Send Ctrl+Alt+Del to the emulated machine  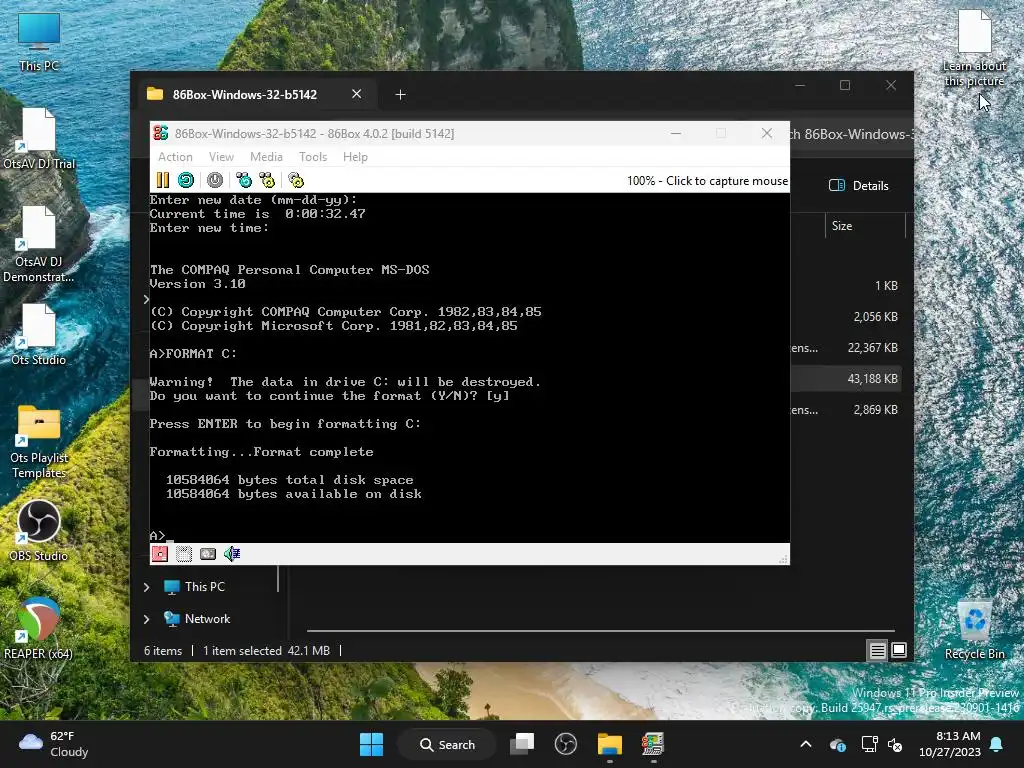point(244,180)
